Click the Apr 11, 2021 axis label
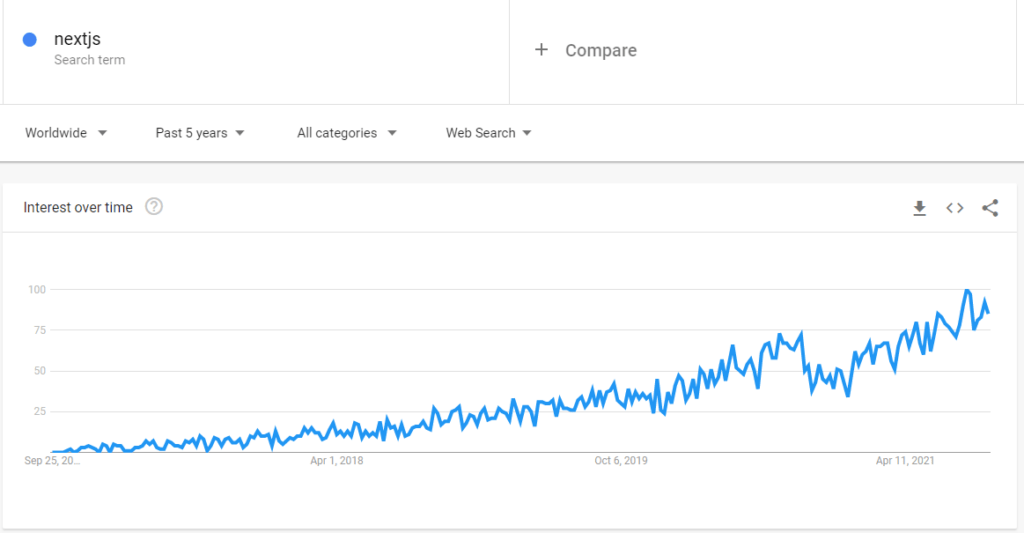1024x533 pixels. [904, 460]
